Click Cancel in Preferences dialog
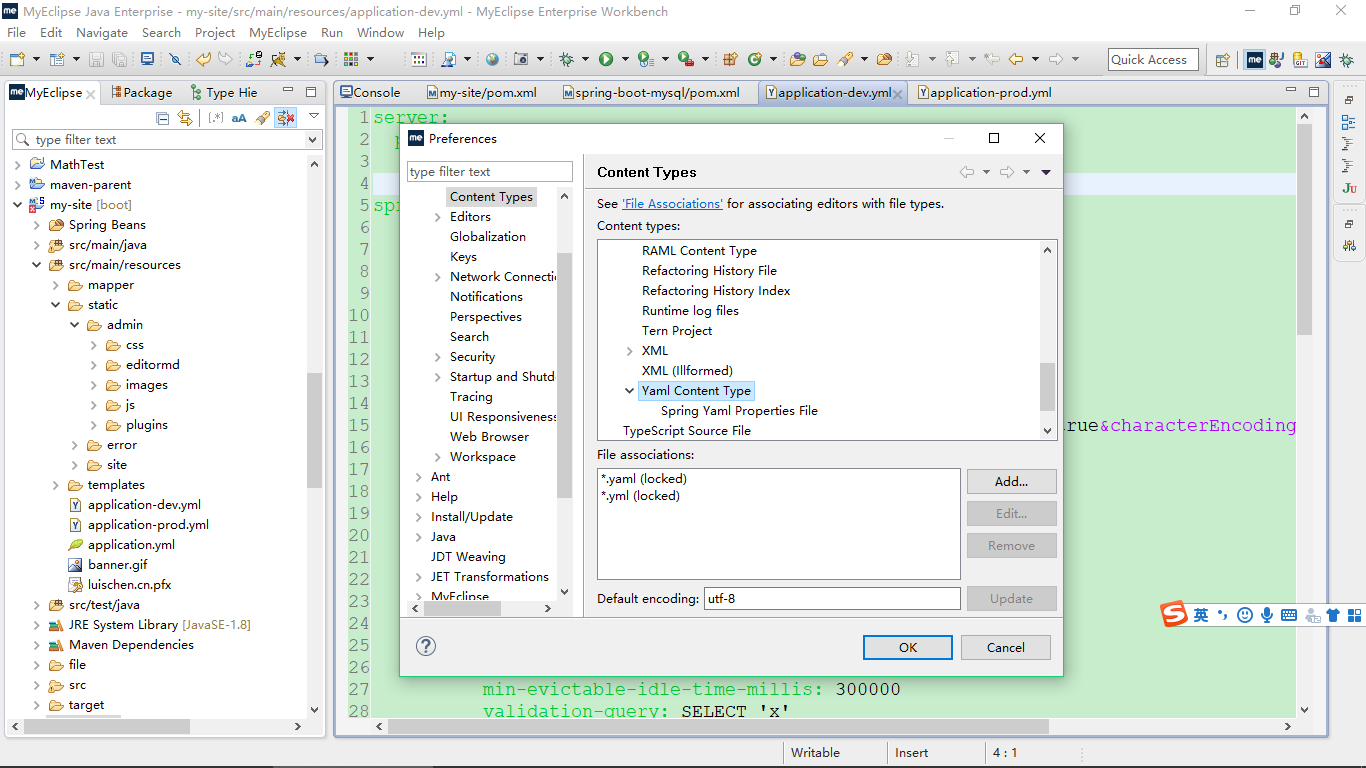 (x=1006, y=647)
